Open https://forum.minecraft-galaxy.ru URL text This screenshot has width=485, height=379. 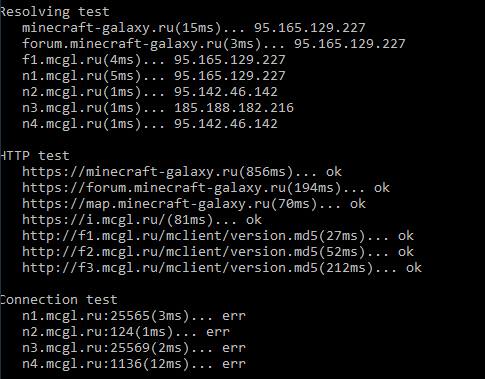[x=154, y=188]
